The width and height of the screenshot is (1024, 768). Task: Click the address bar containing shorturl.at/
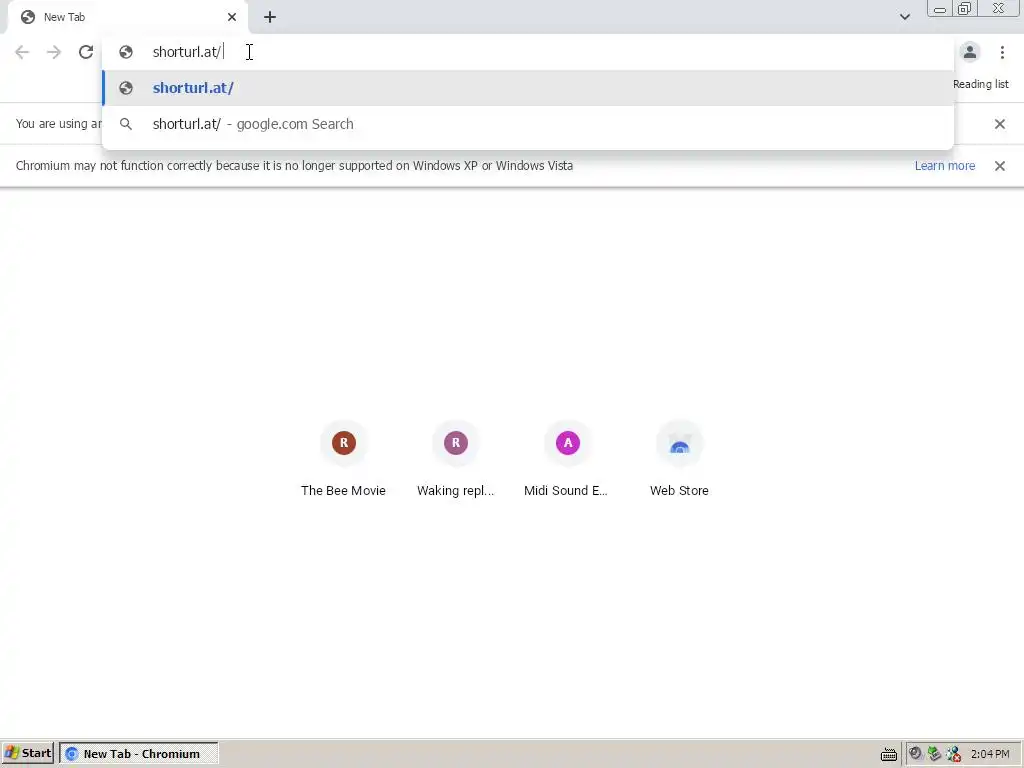click(x=528, y=52)
